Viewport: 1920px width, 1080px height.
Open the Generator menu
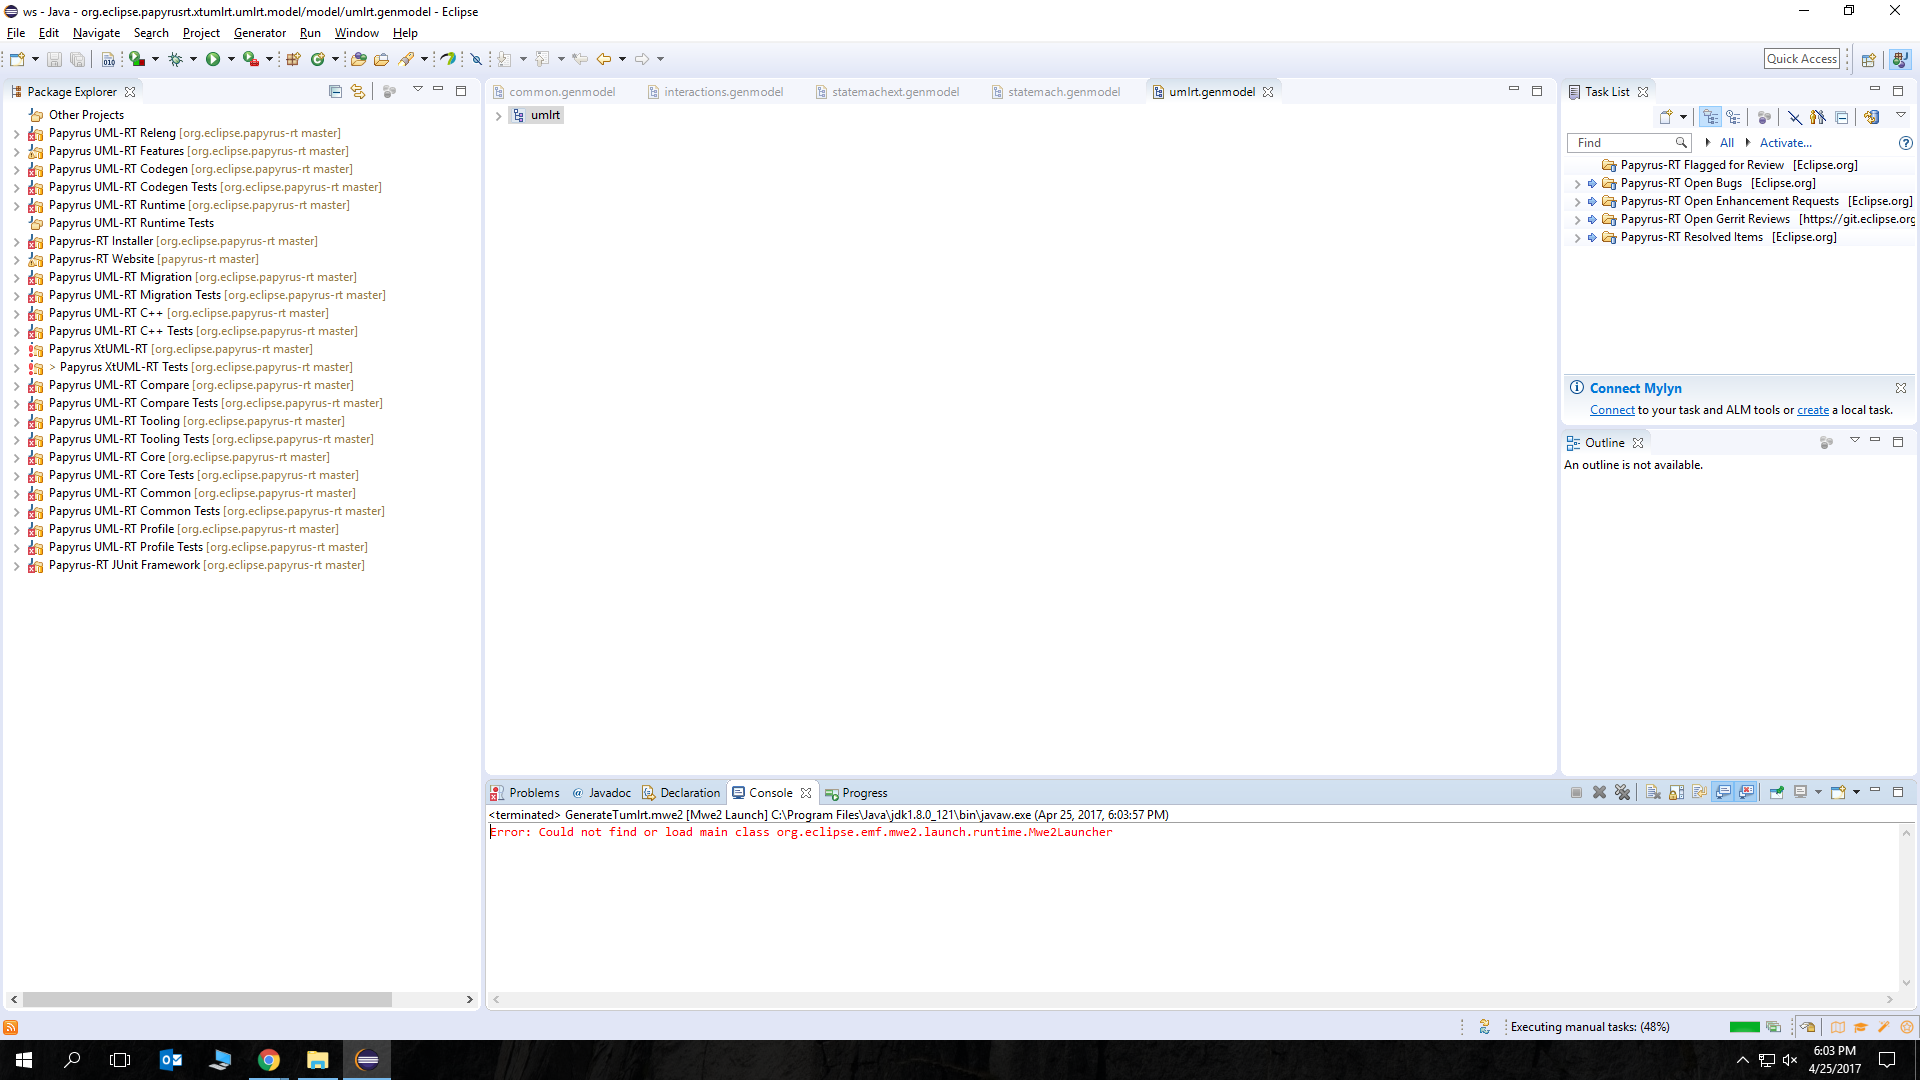[x=259, y=33]
